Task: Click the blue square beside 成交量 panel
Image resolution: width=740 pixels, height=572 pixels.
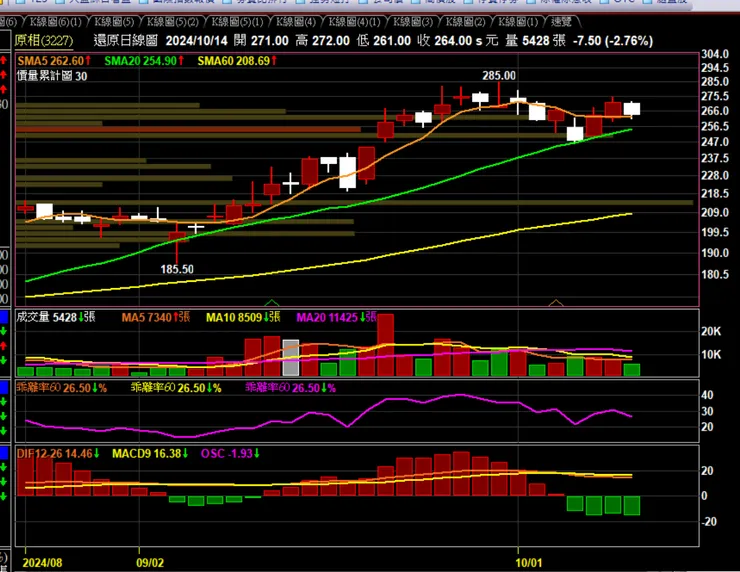Action: point(4,317)
